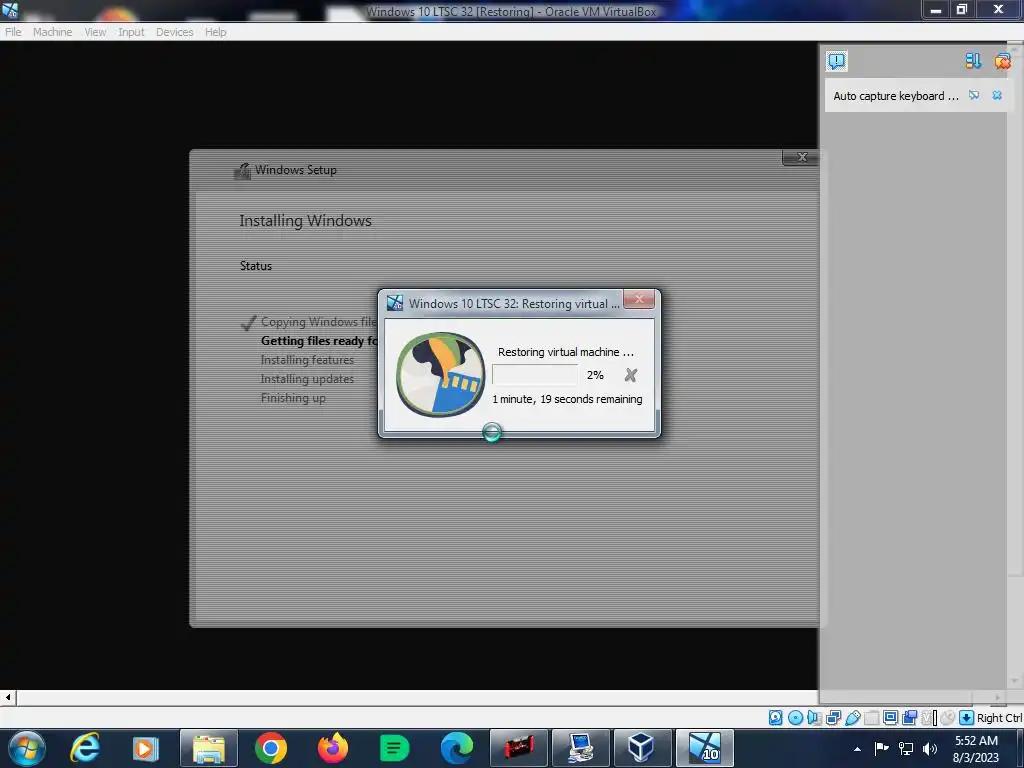The width and height of the screenshot is (1024, 768).
Task: Click the network adapters status icon
Action: pyautogui.click(x=833, y=718)
